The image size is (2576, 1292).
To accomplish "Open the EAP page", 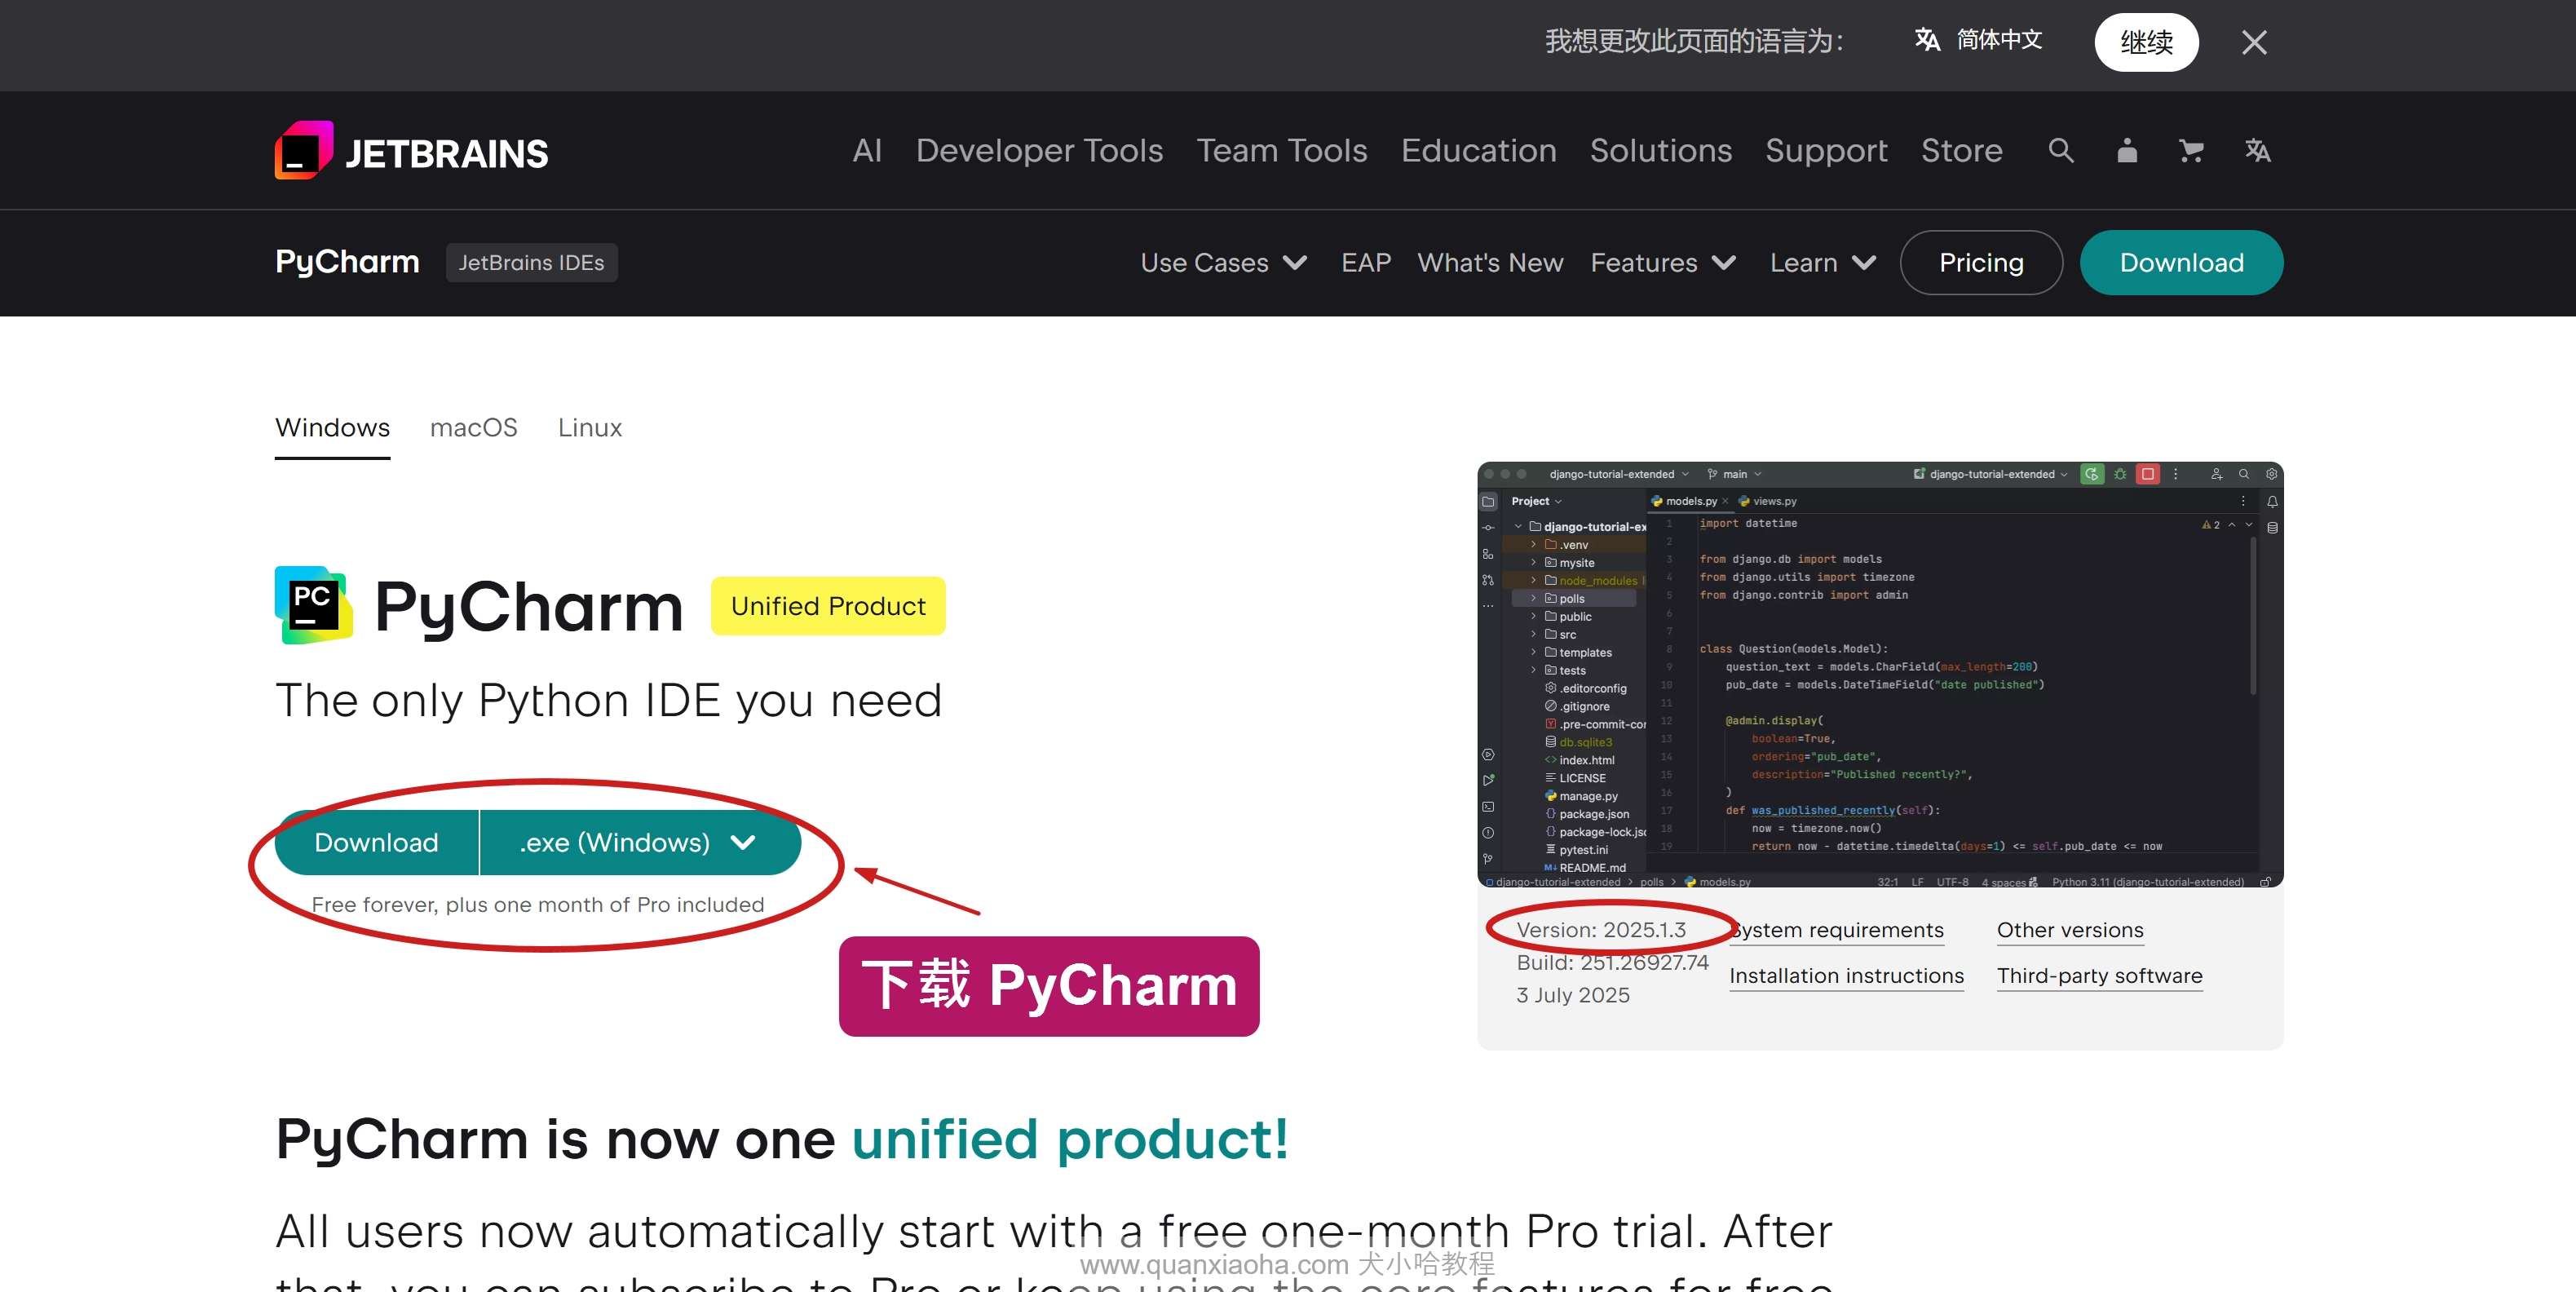I will click(x=1365, y=262).
